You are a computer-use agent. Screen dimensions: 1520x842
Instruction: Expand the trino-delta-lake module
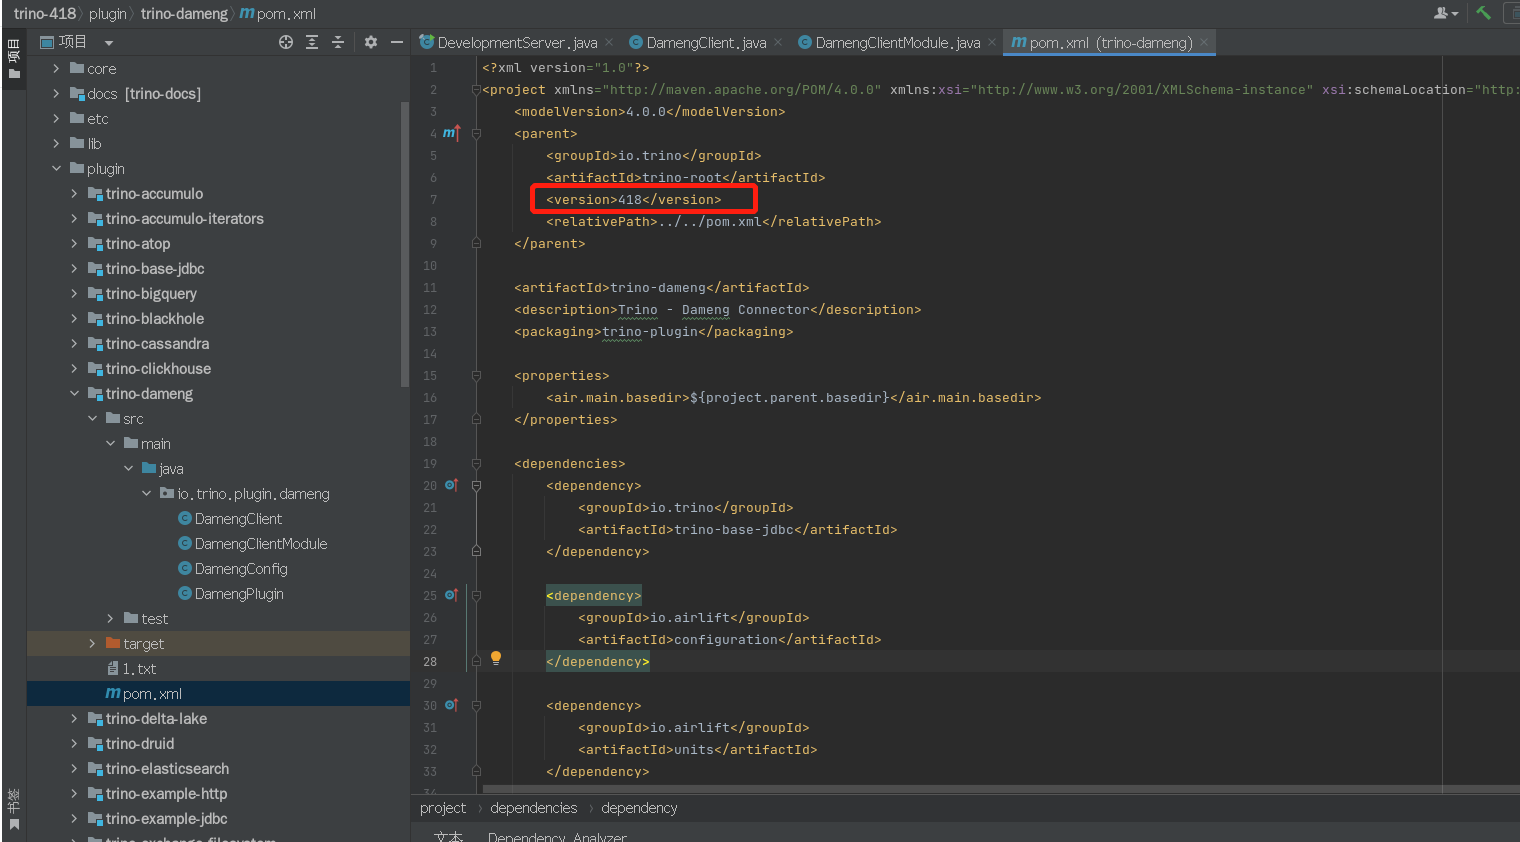tap(74, 718)
